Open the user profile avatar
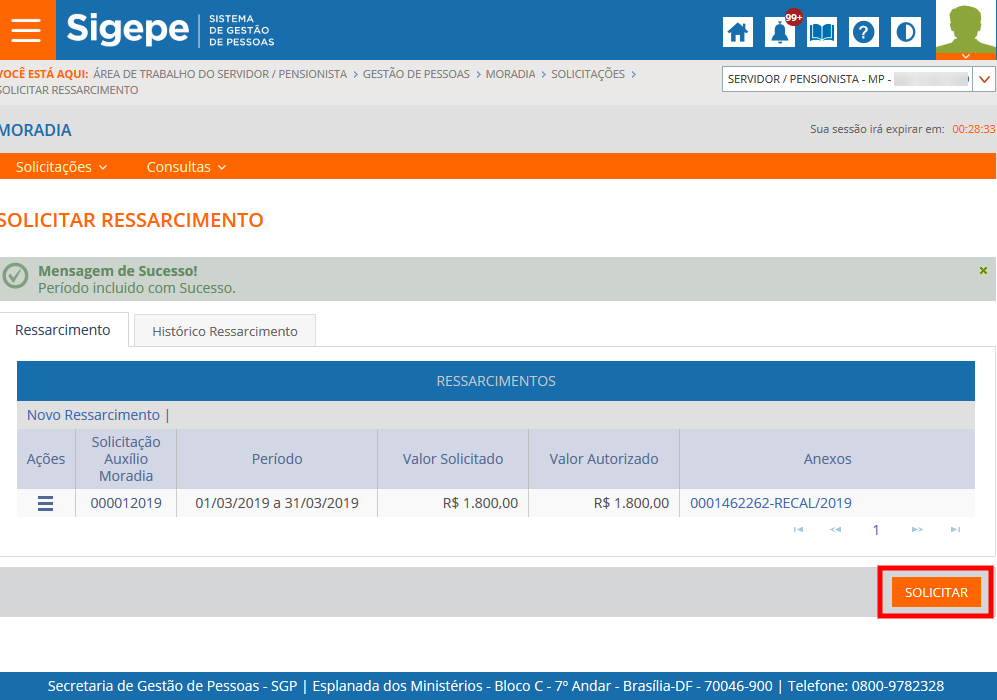 (x=965, y=30)
